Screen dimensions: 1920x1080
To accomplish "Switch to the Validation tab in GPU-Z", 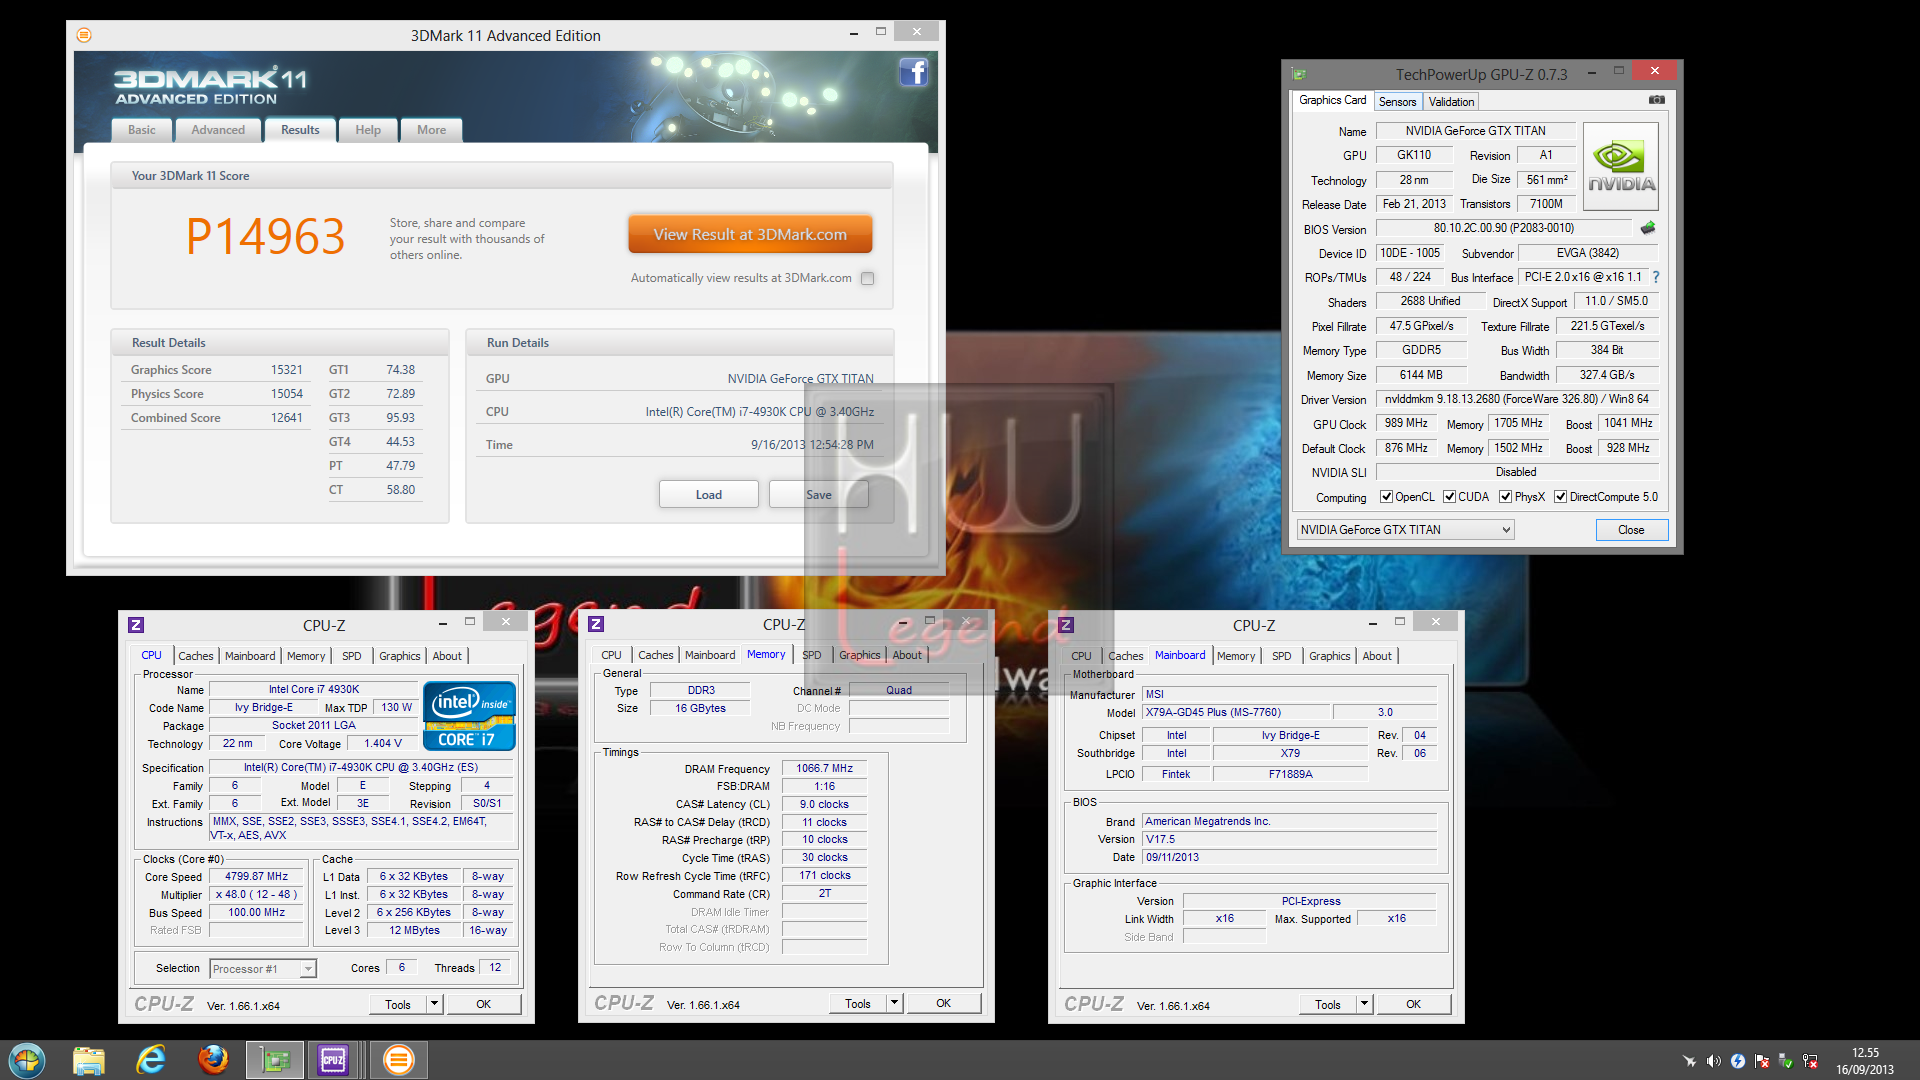I will pos(1451,102).
